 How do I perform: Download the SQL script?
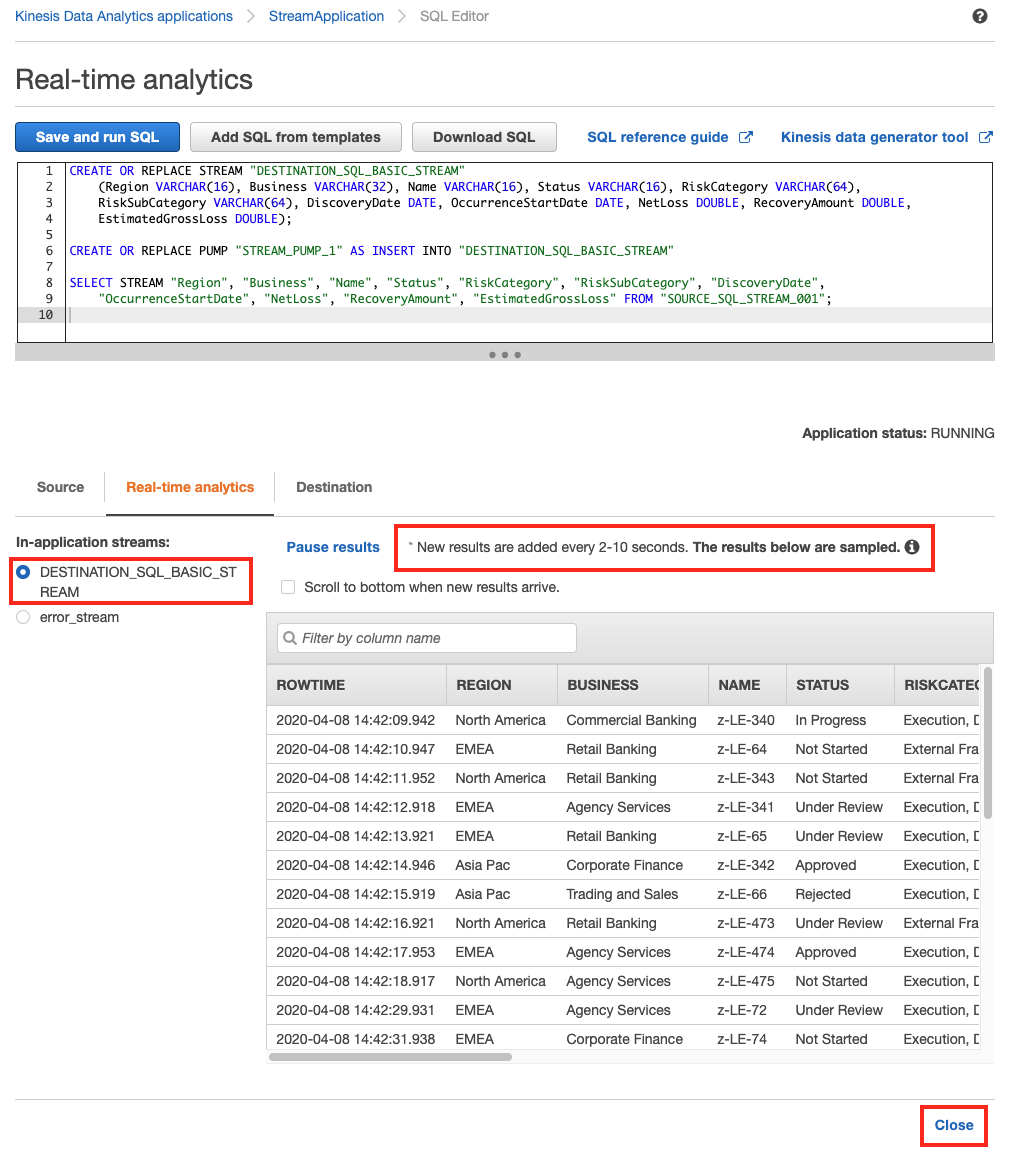pos(484,137)
